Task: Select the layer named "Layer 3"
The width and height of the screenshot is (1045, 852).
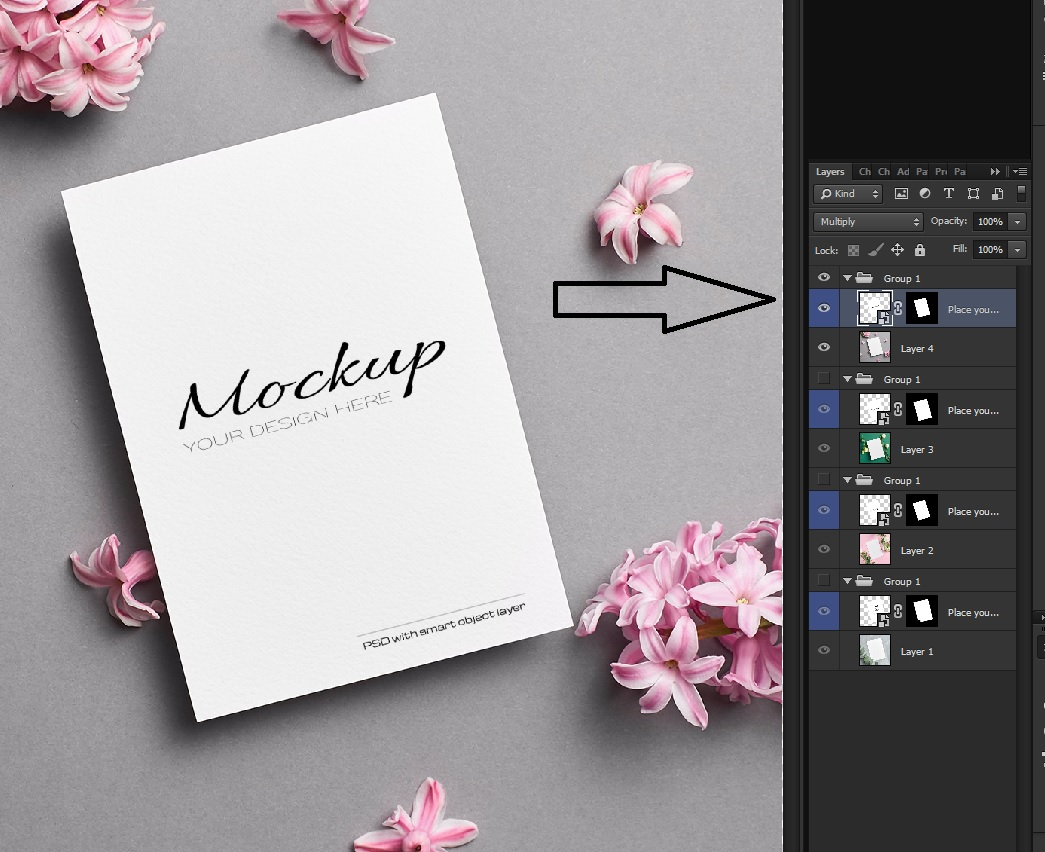Action: (917, 449)
